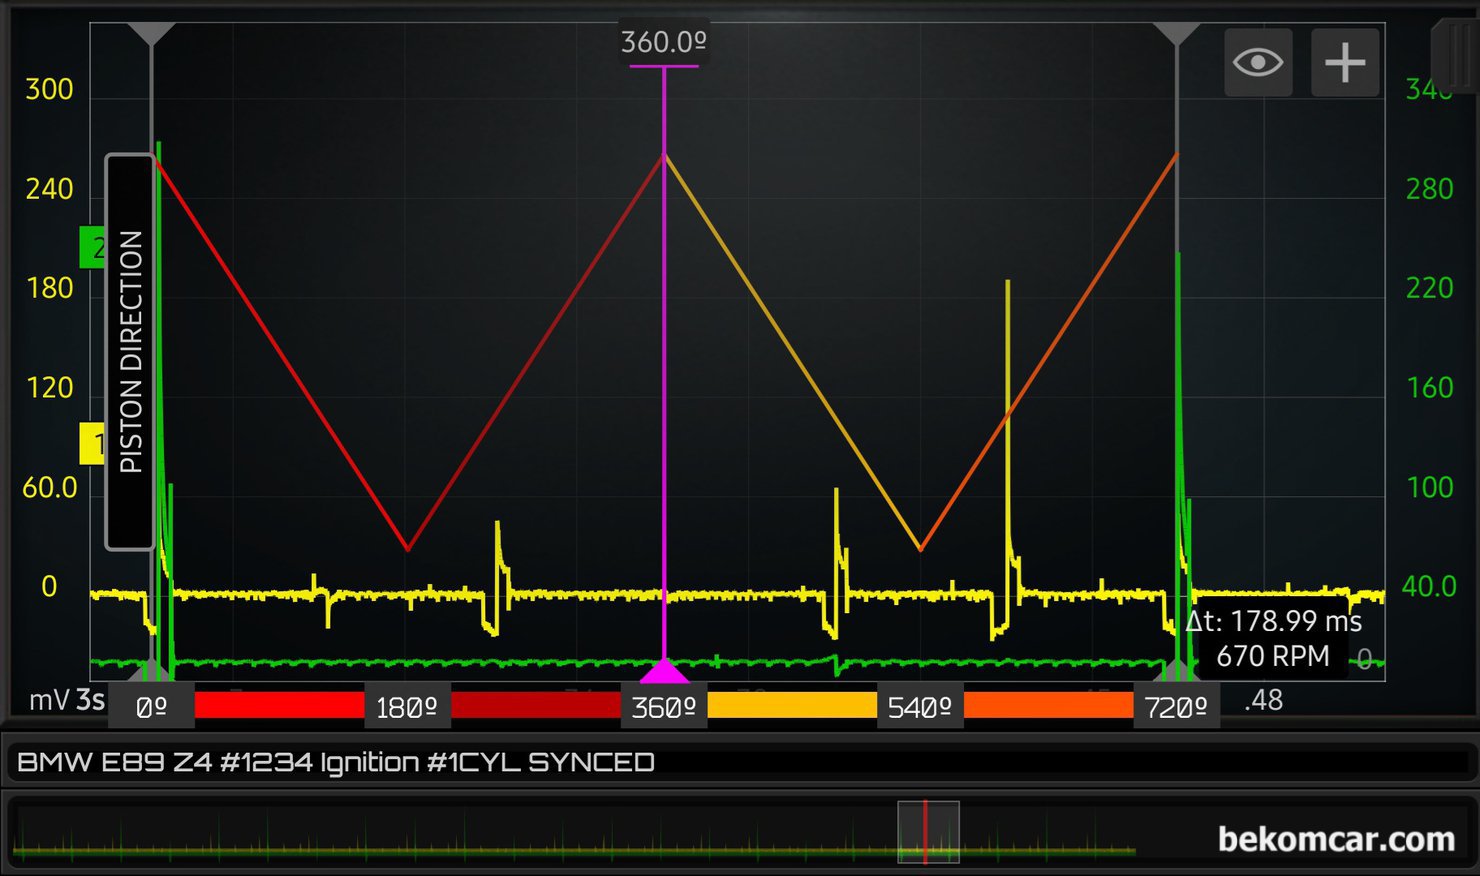Select the 360.0º cursor label at top

[664, 43]
